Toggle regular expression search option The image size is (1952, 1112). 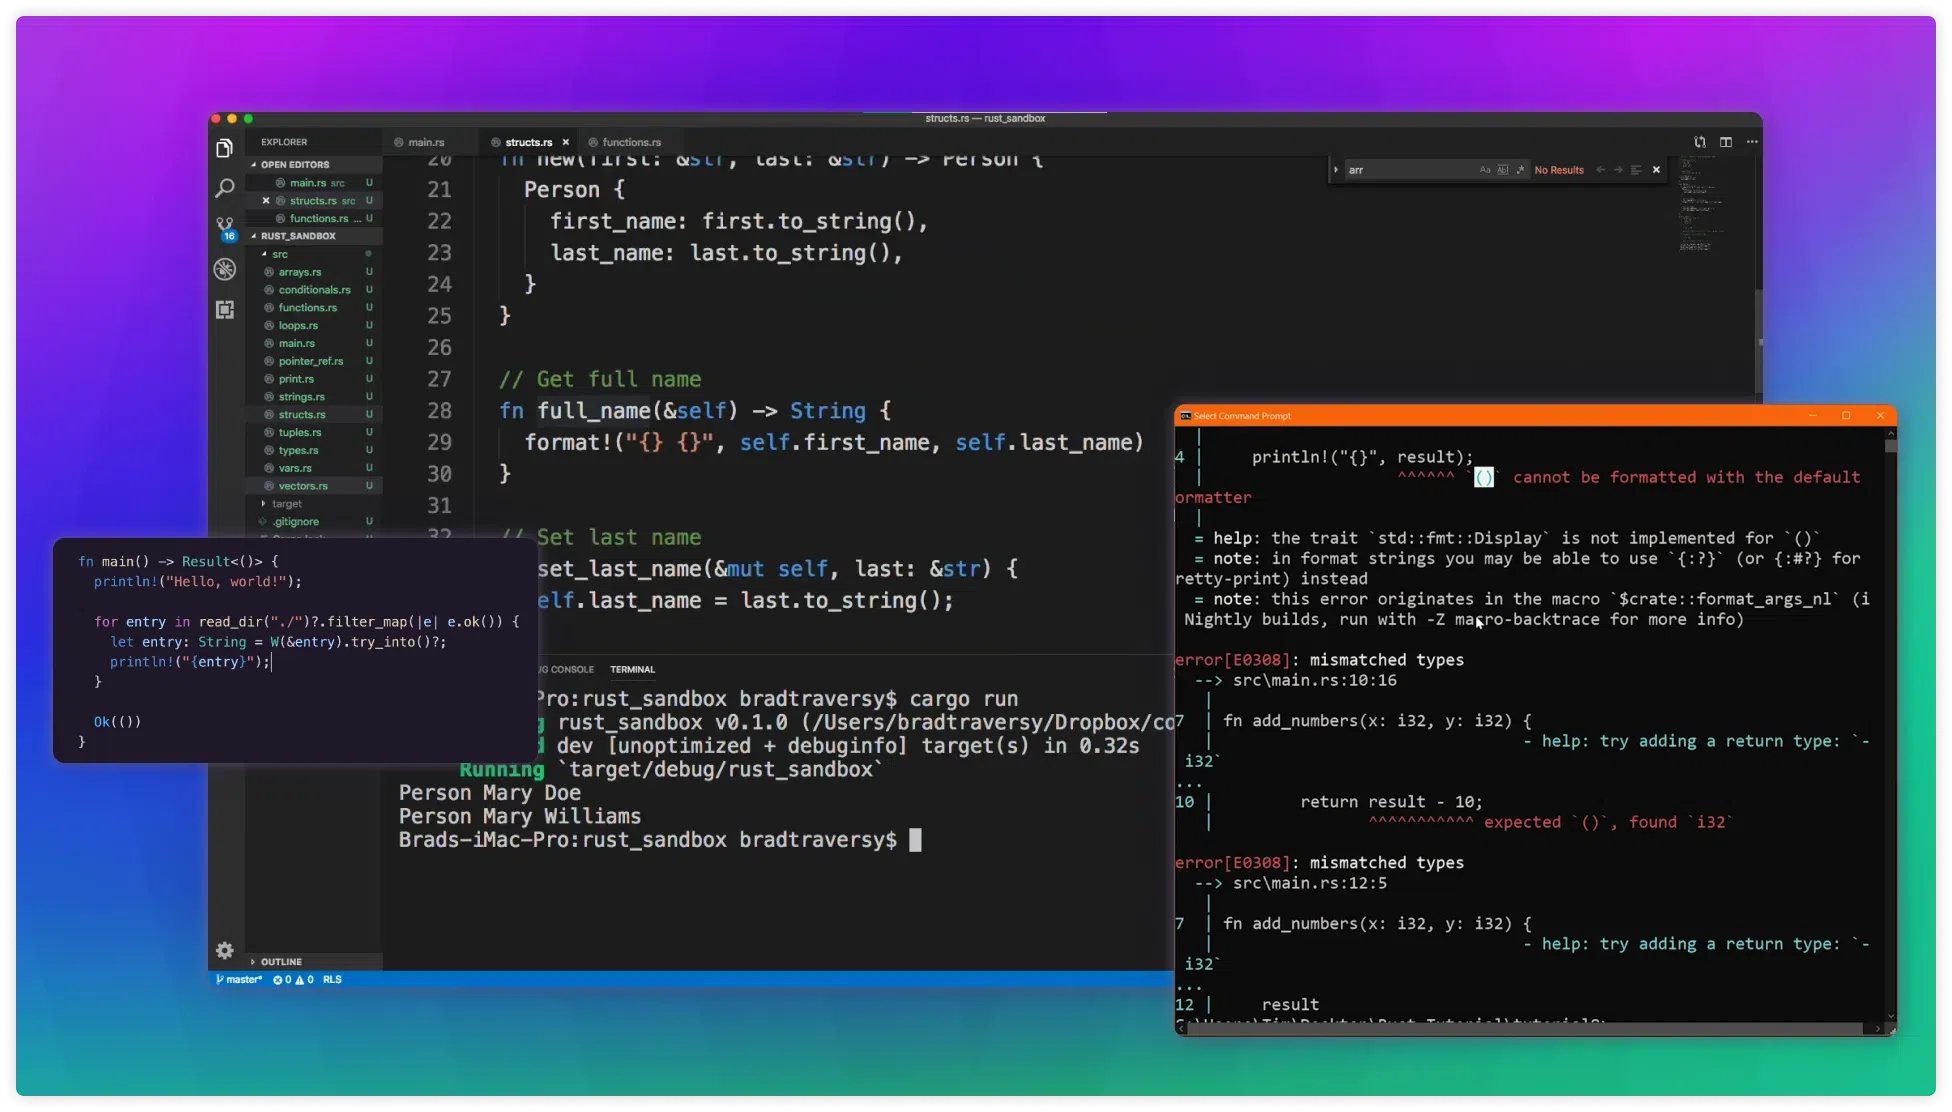pos(1520,170)
